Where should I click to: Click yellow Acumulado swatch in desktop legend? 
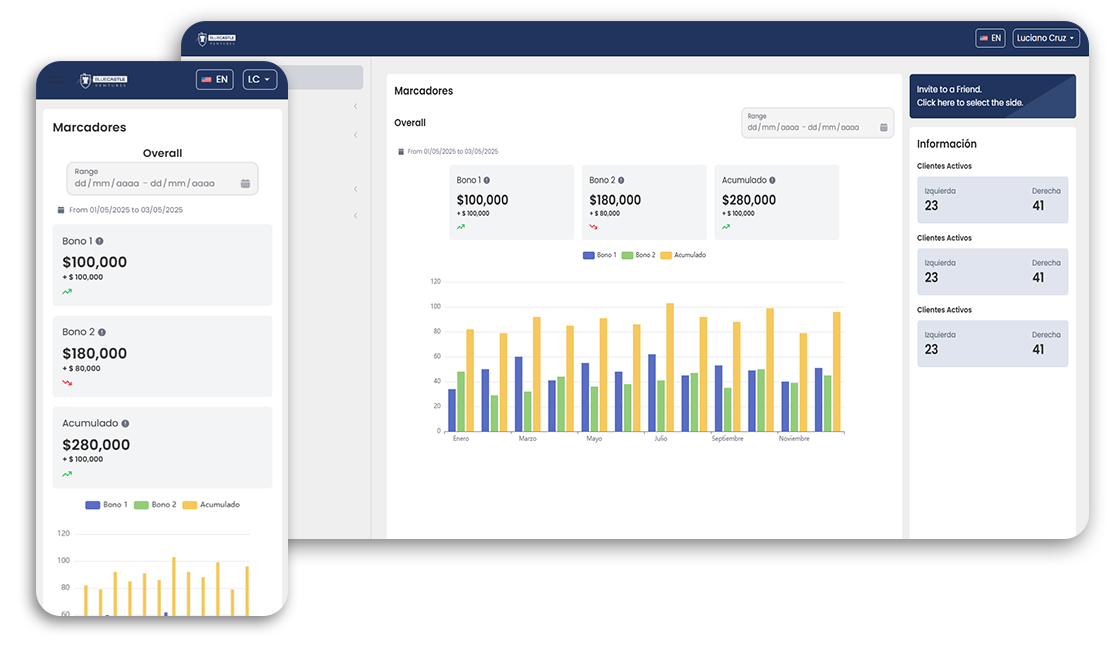[x=666, y=255]
